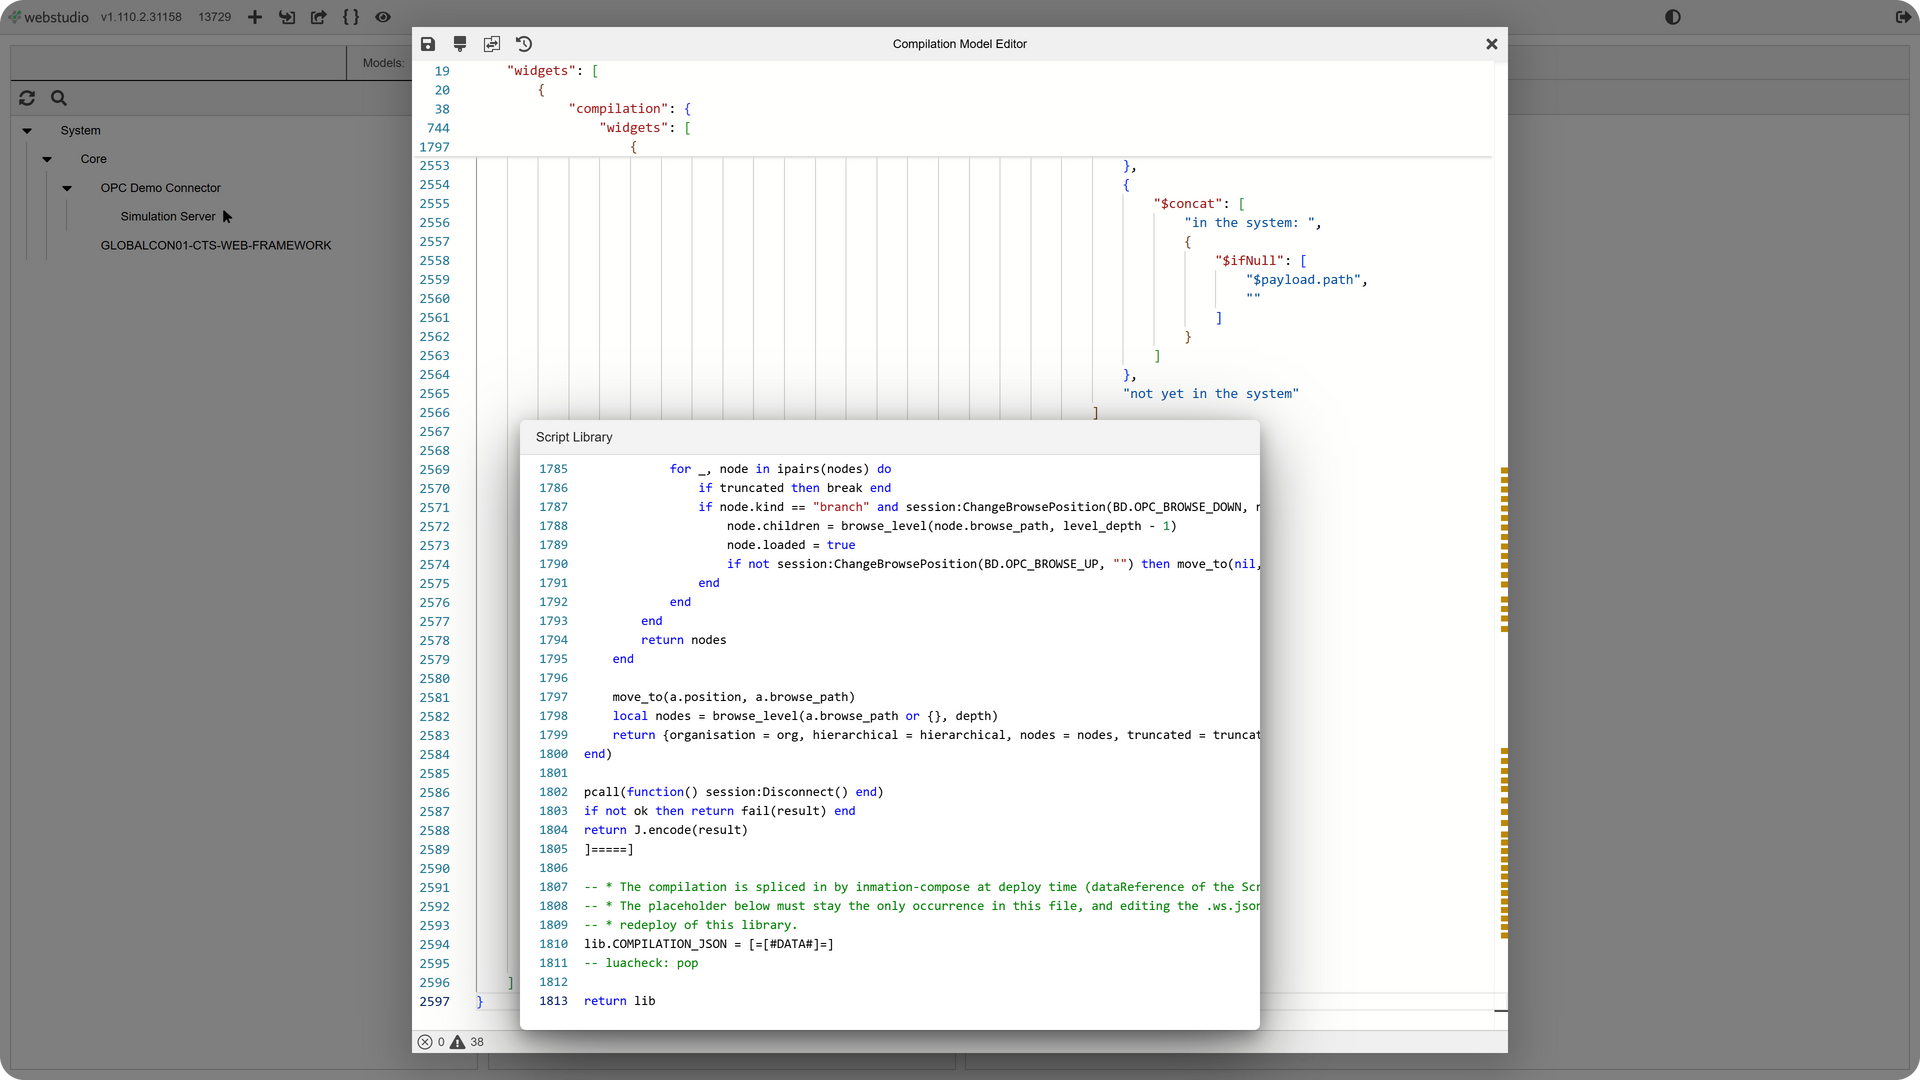Save the compilation model with the floppy icon

[x=428, y=44]
